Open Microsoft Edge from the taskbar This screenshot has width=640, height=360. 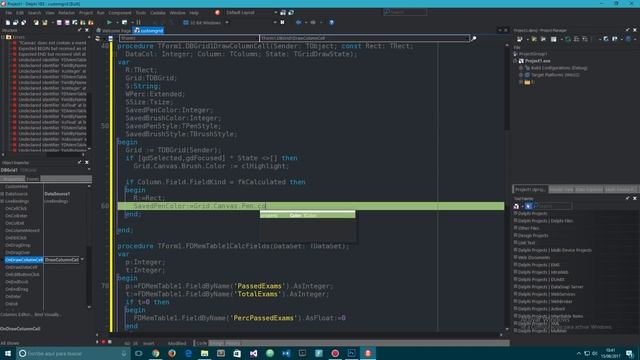[188, 353]
